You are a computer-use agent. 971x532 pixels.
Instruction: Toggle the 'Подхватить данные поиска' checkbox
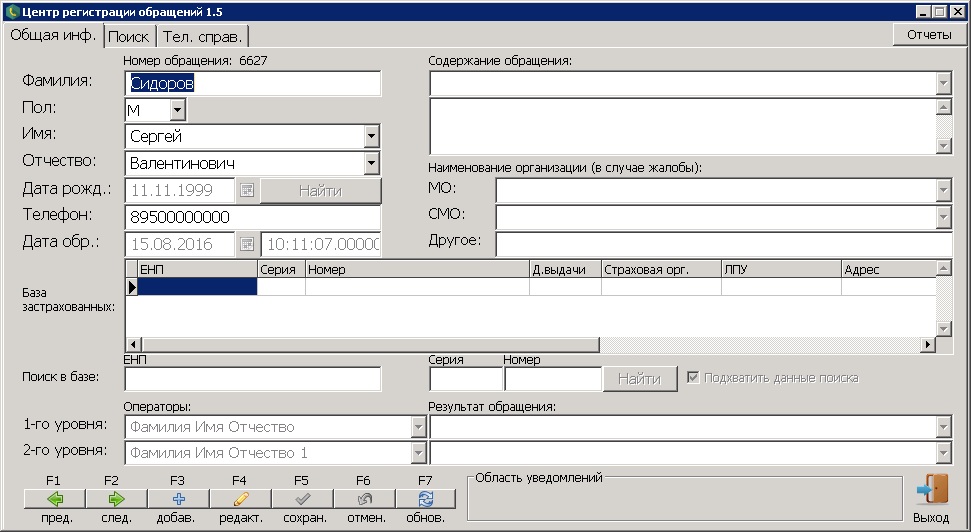[x=693, y=378]
